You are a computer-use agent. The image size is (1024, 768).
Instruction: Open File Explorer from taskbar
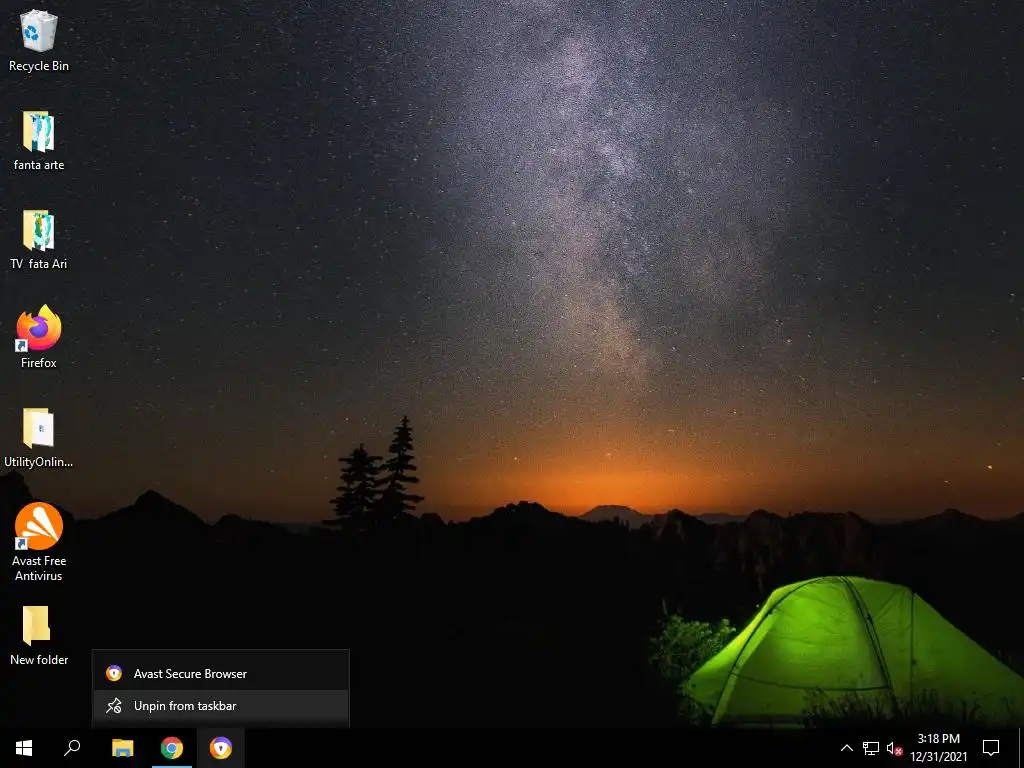click(122, 748)
